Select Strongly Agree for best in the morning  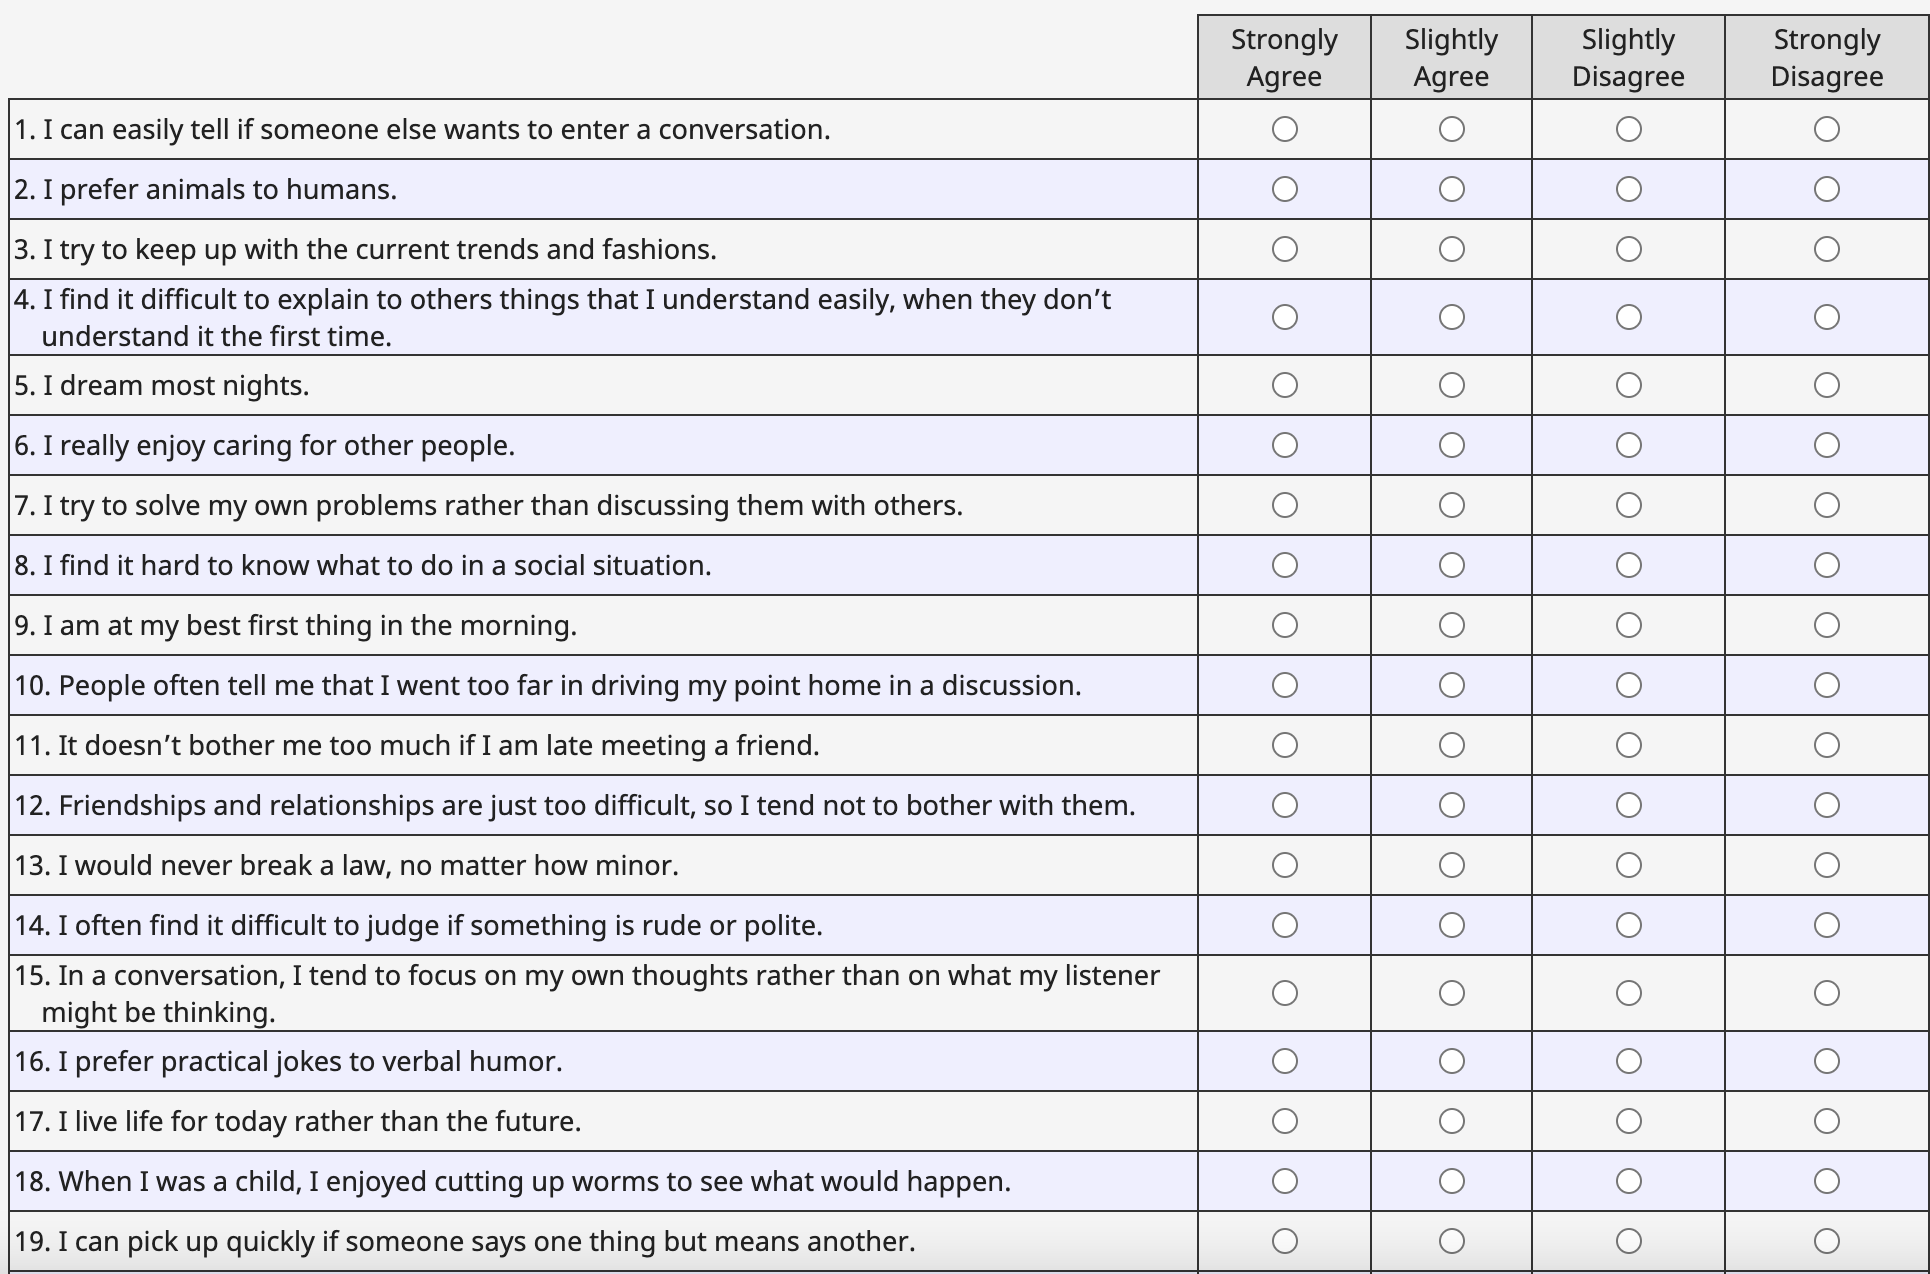1285,625
